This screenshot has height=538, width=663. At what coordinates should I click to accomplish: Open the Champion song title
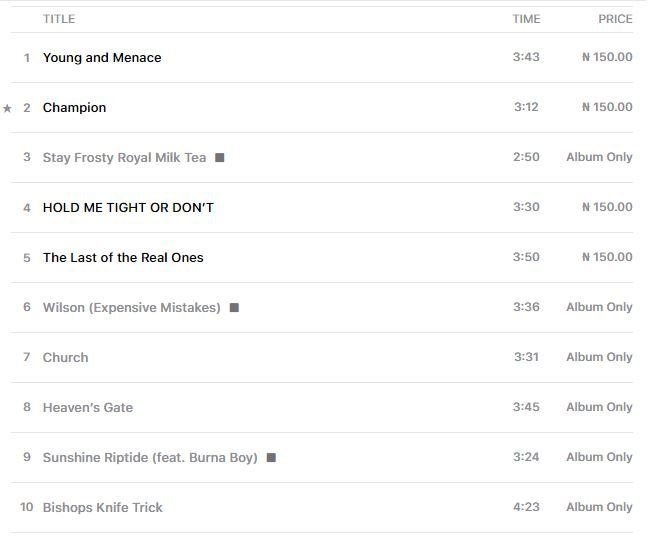coord(74,108)
